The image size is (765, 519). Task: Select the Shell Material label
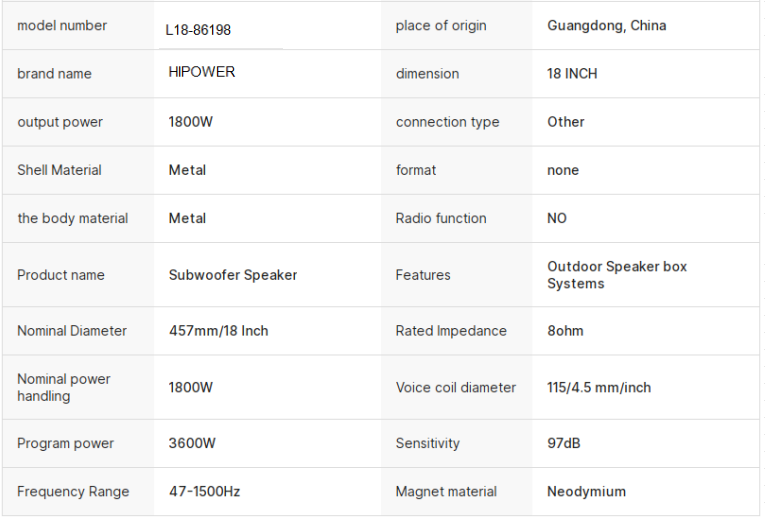click(59, 170)
